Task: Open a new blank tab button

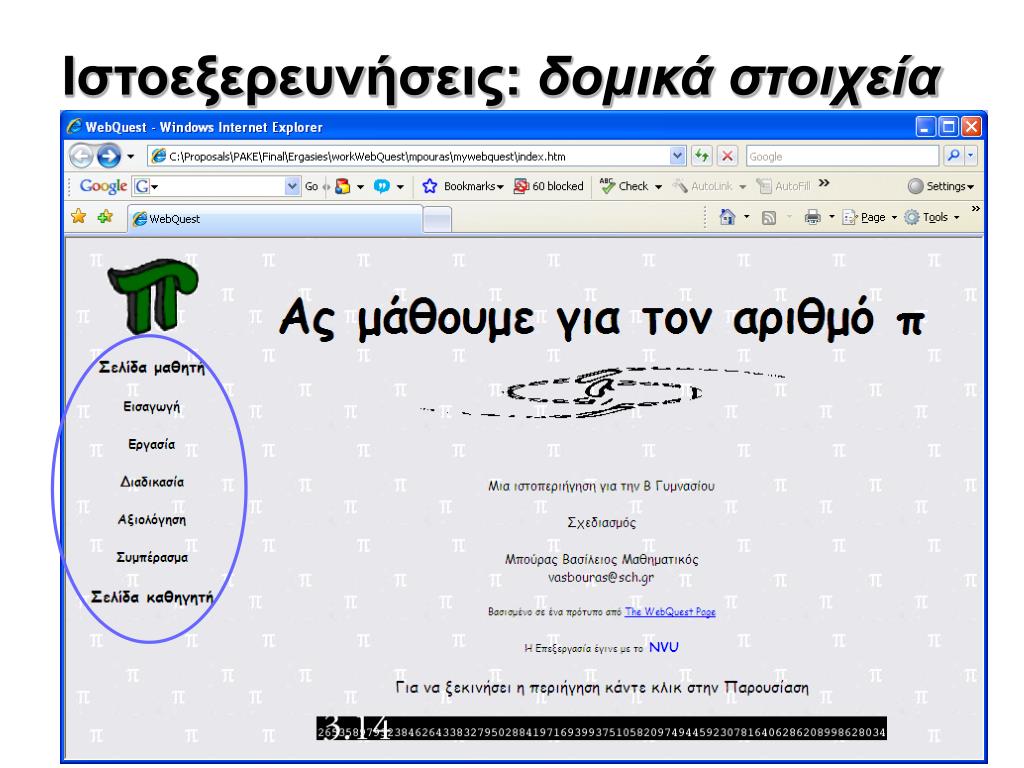Action: tap(437, 219)
